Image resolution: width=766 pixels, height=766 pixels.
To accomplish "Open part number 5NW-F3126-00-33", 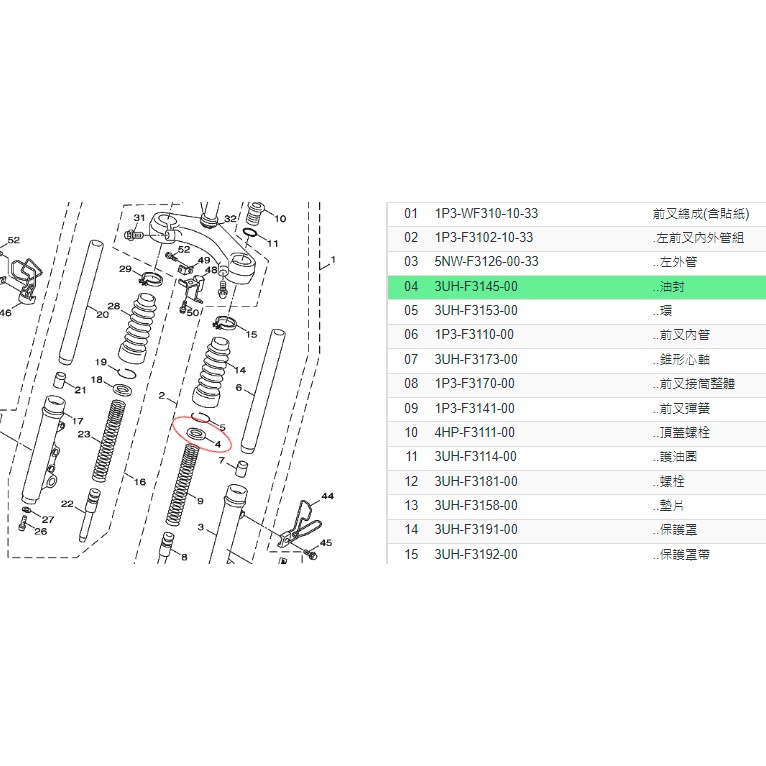I will [x=486, y=262].
